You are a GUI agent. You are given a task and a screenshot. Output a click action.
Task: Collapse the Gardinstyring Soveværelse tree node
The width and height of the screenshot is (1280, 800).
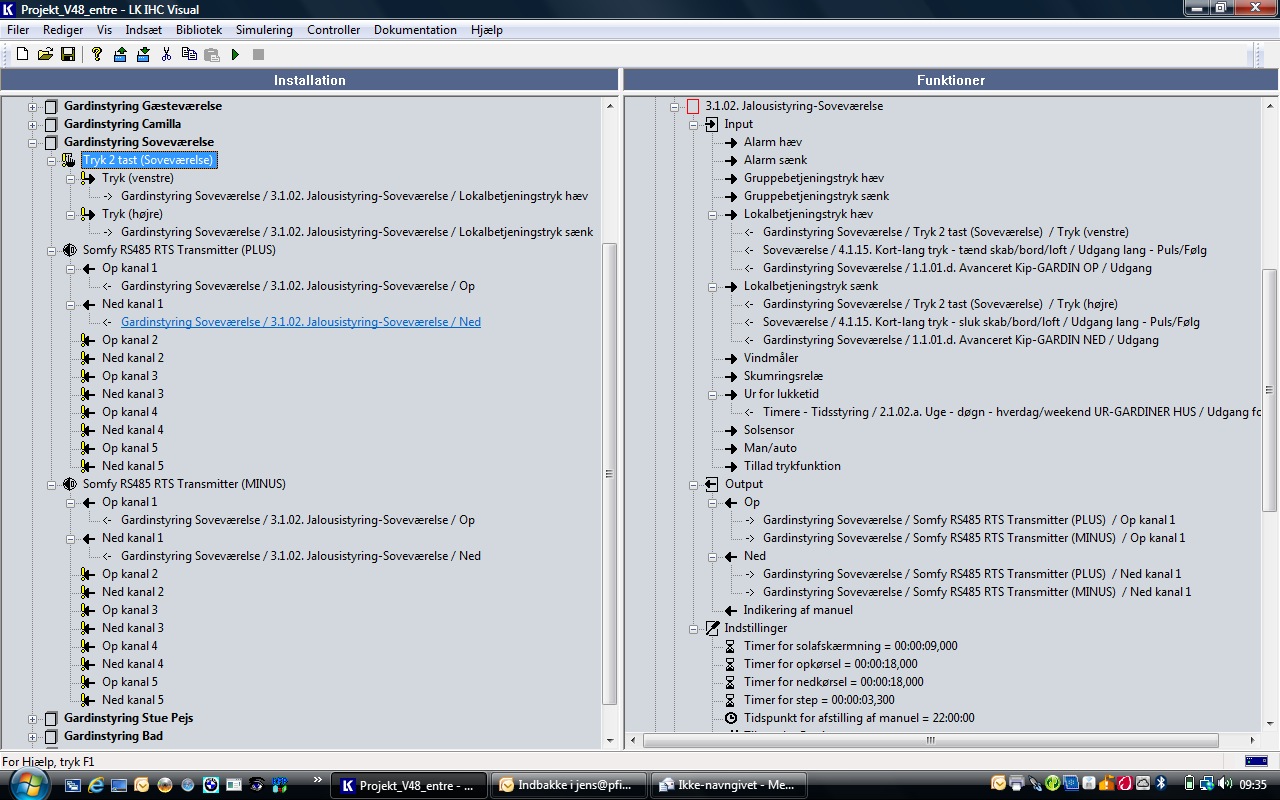(32, 142)
